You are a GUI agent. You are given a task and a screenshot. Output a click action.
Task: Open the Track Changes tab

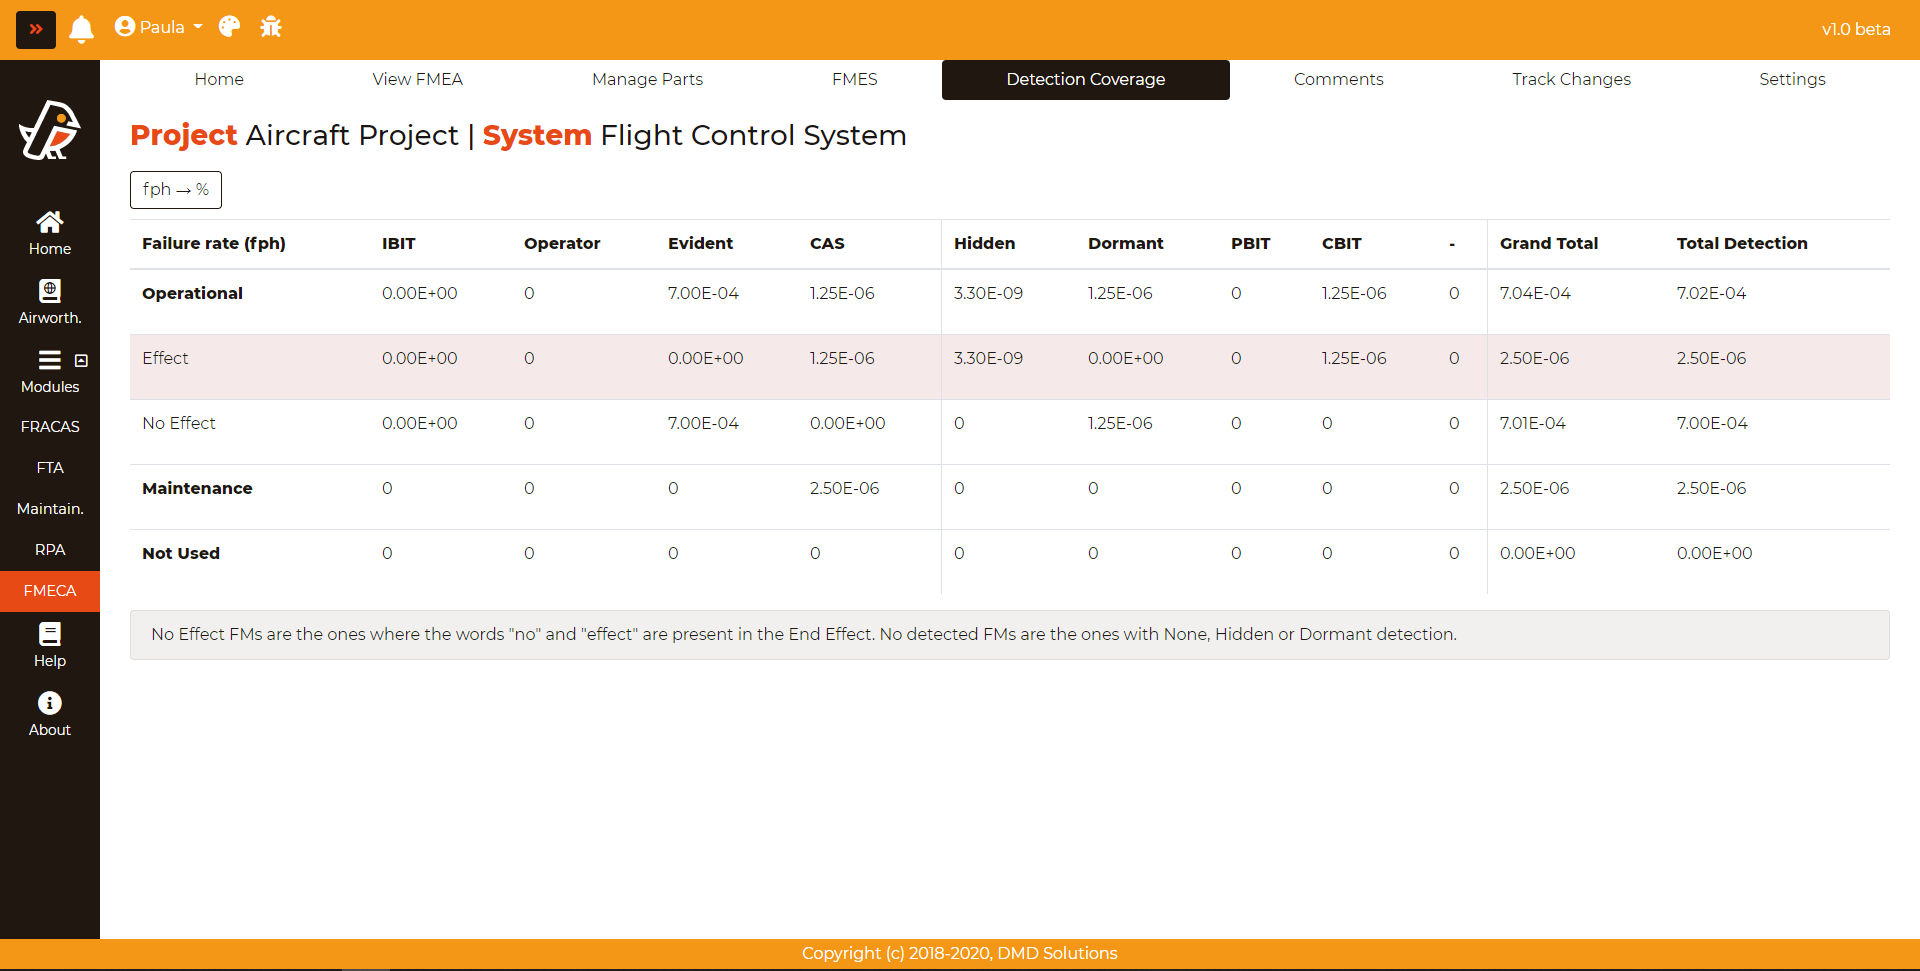[1570, 79]
